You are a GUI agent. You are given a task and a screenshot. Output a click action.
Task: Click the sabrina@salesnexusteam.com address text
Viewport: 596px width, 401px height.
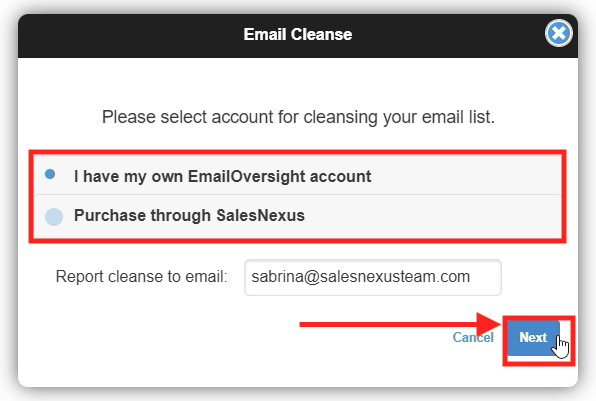pos(361,277)
